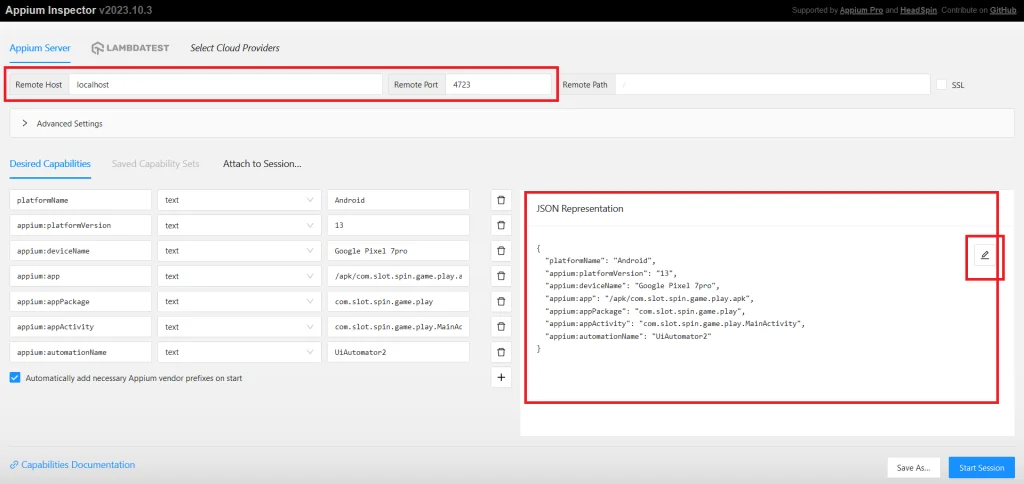Switch to the LambdaTest tab

click(130, 48)
